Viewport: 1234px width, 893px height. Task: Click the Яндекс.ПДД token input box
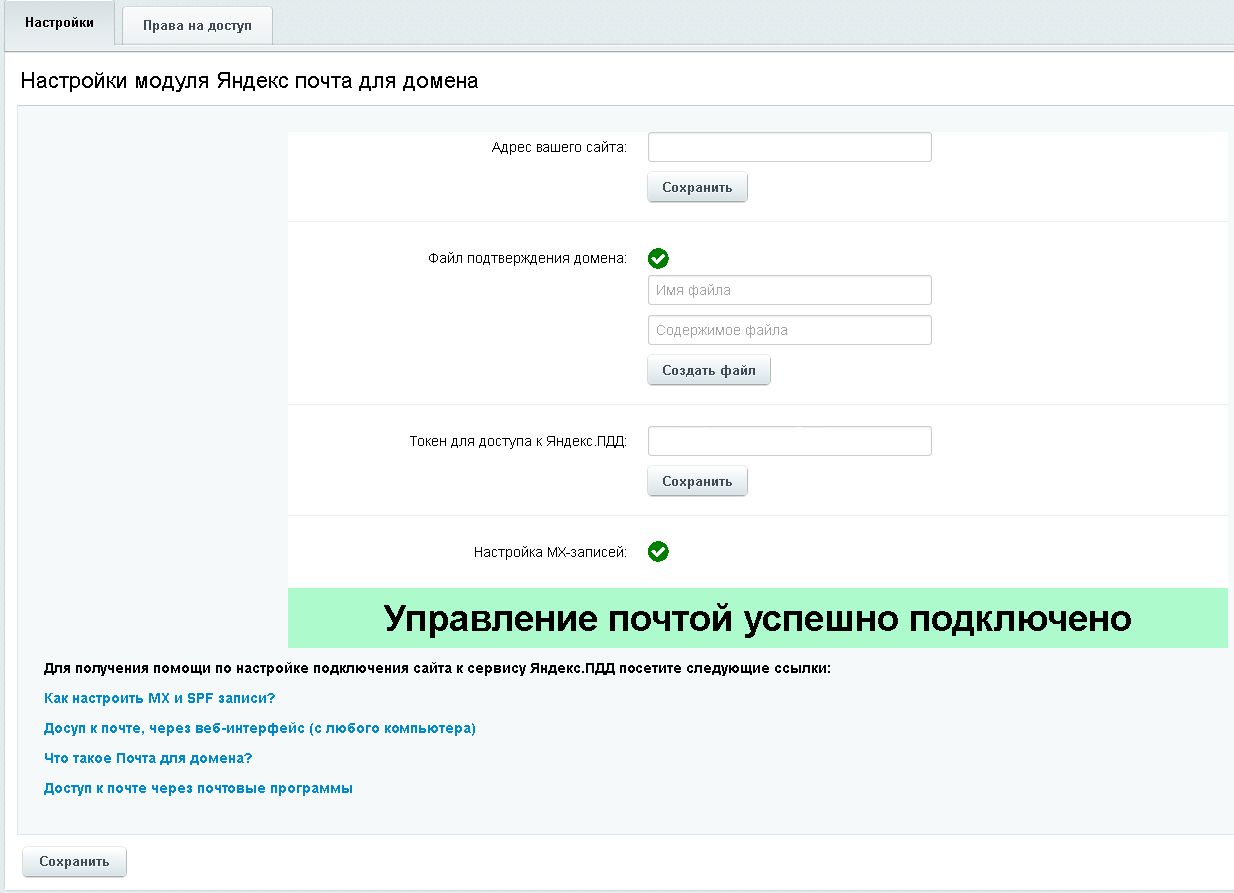coord(789,440)
